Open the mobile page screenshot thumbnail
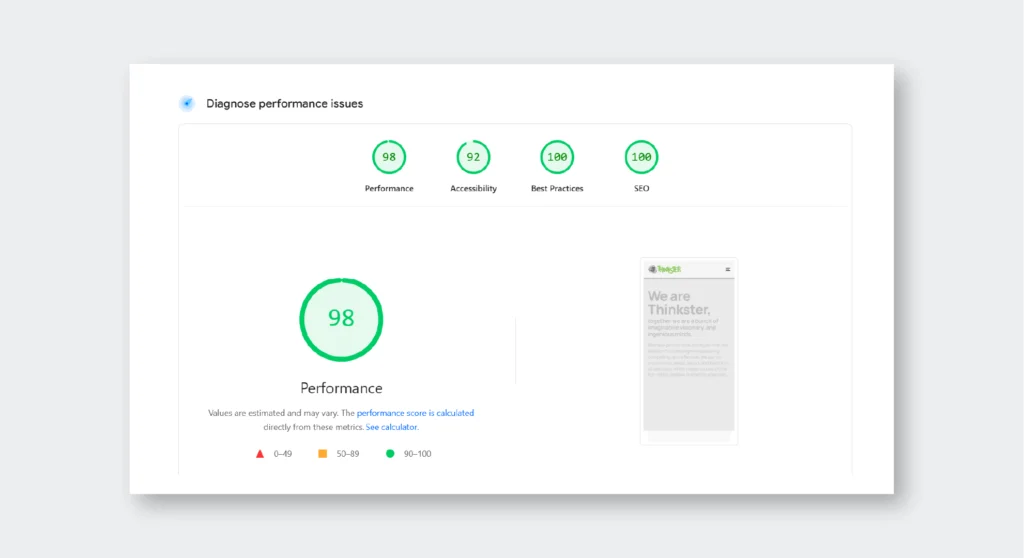1024x558 pixels. tap(689, 352)
